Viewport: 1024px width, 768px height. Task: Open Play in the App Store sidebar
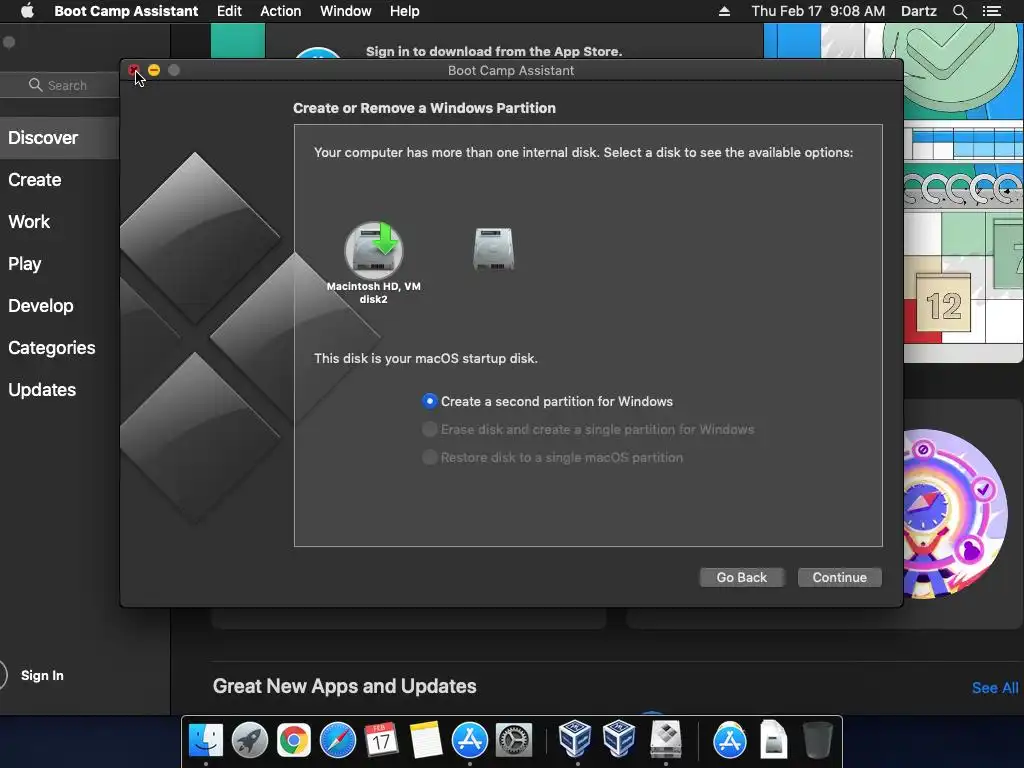pyautogui.click(x=25, y=264)
